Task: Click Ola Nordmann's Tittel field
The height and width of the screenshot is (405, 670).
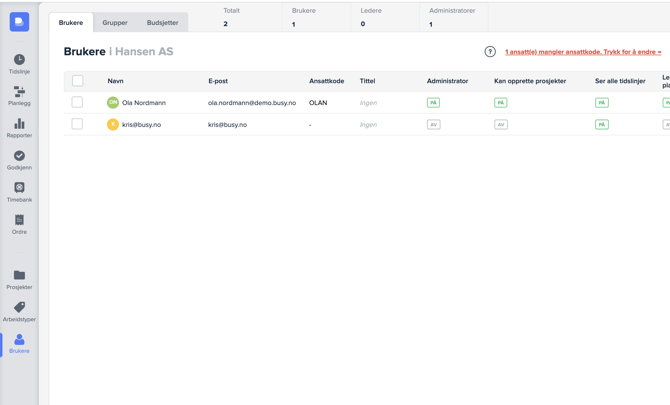Action: [368, 103]
